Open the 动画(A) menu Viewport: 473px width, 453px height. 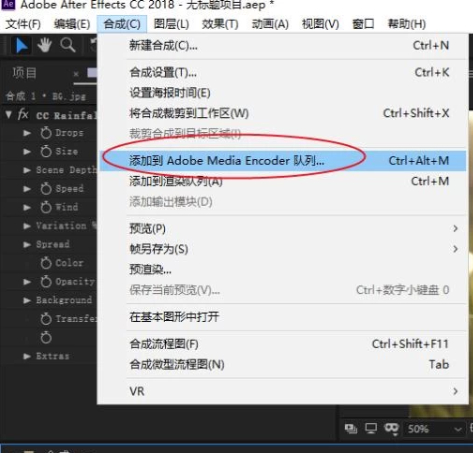pyautogui.click(x=270, y=24)
